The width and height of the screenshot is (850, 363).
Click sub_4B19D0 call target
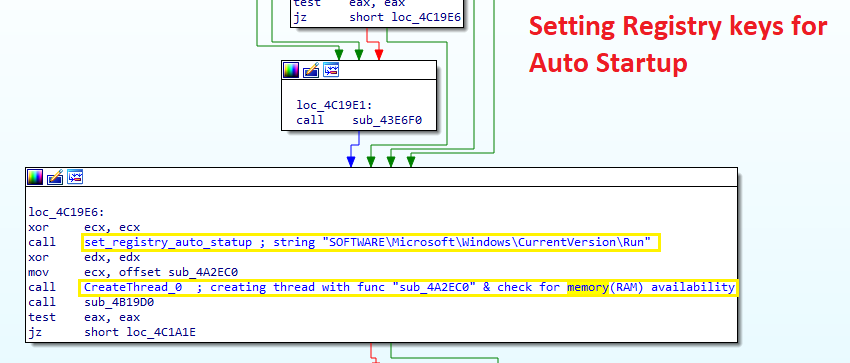pos(119,302)
